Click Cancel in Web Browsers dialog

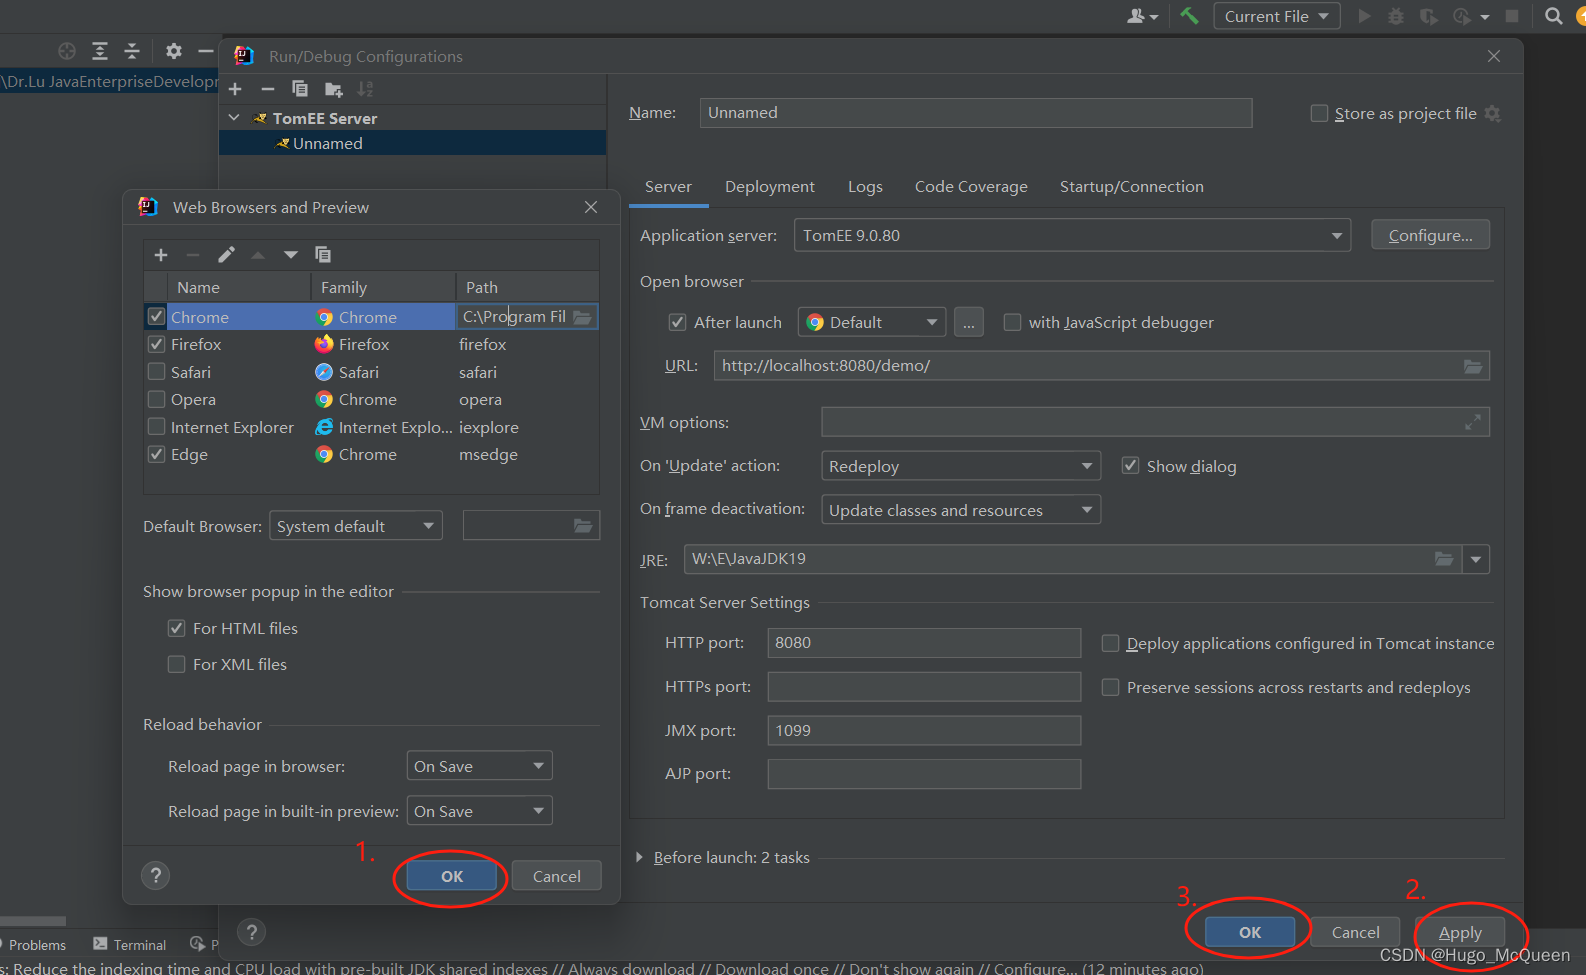(x=556, y=876)
